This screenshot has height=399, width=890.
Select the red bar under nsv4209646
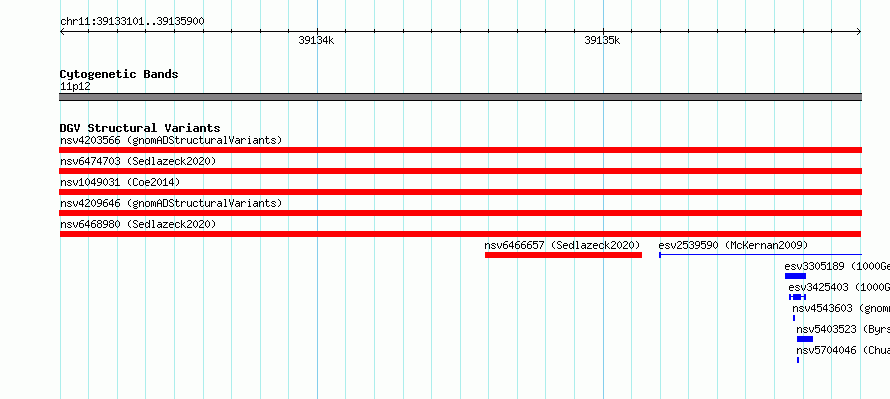pyautogui.click(x=460, y=213)
